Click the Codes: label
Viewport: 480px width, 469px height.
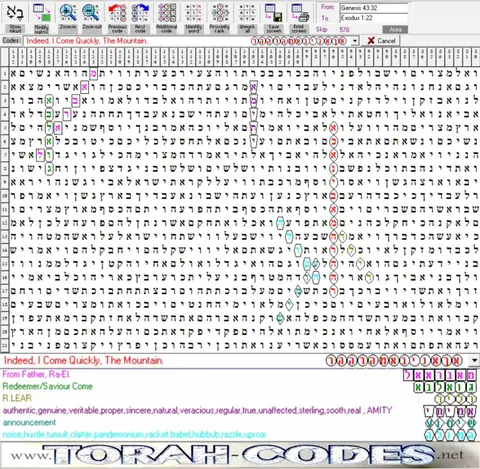11,41
